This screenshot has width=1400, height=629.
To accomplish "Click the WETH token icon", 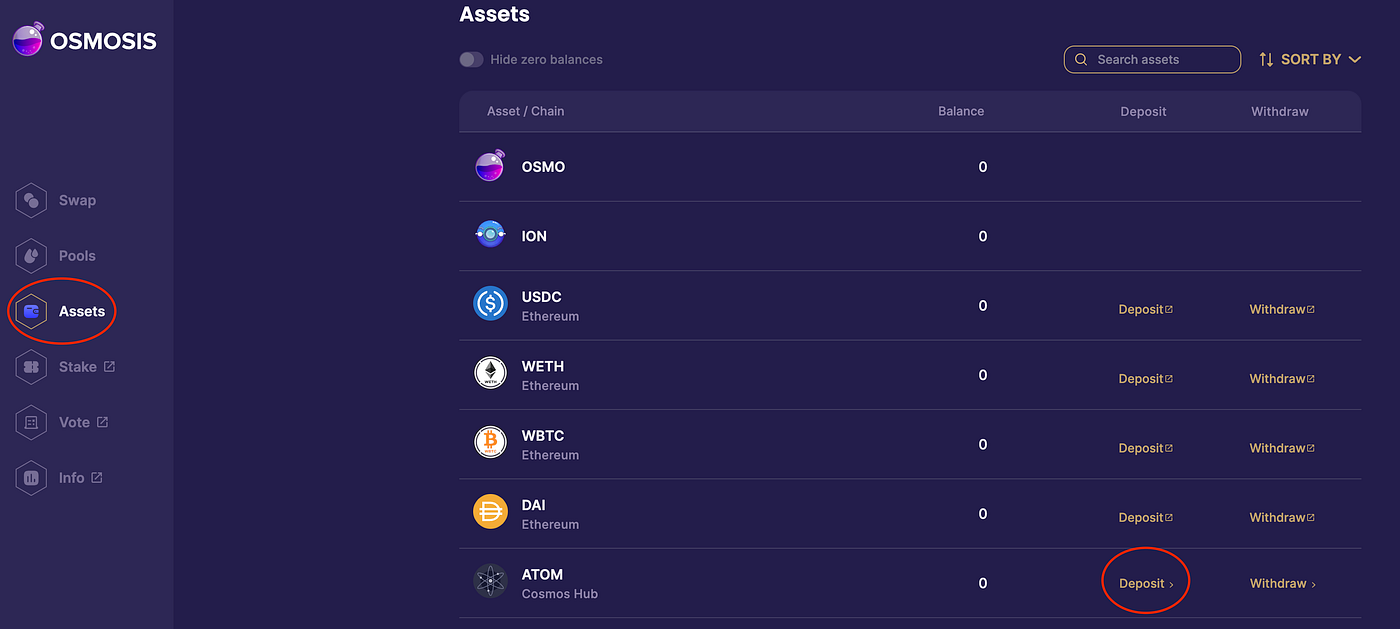I will click(490, 373).
